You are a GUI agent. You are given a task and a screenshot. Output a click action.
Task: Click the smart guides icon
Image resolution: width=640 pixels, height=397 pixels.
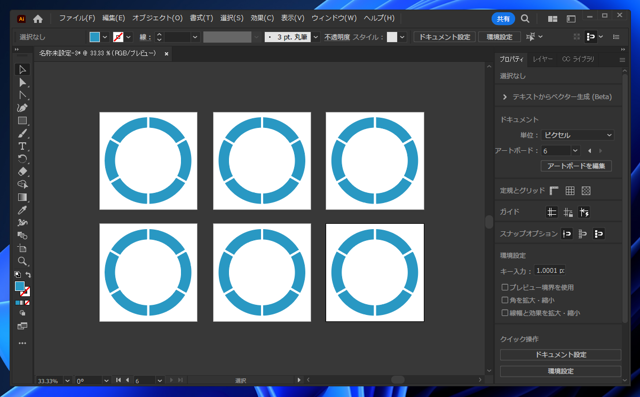tap(584, 212)
